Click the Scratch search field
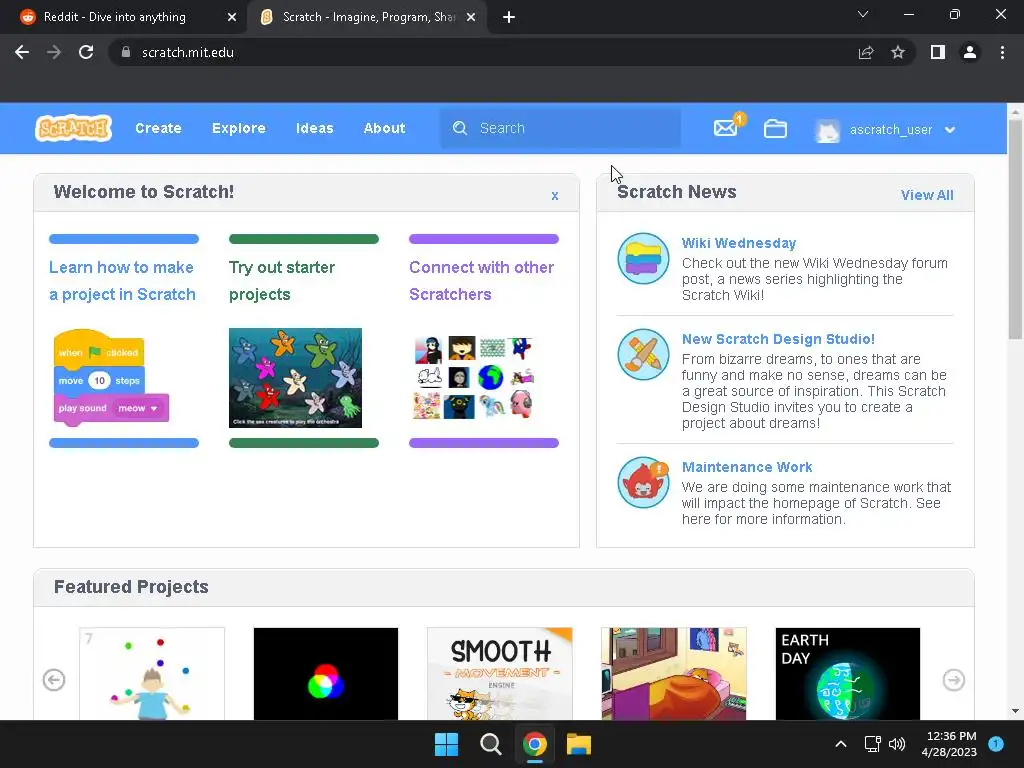Viewport: 1024px width, 768px height. tap(560, 128)
